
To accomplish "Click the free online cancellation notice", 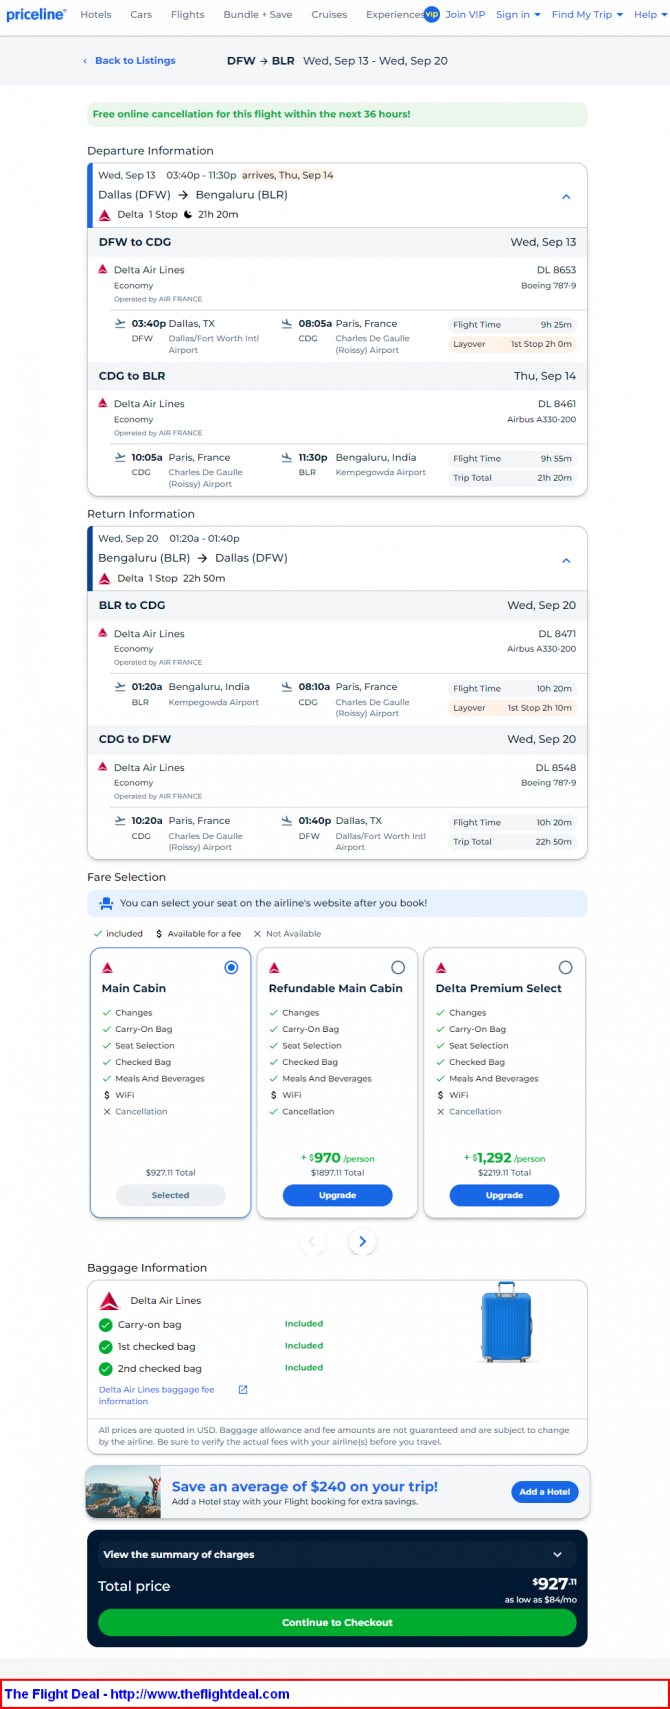I will tap(337, 114).
